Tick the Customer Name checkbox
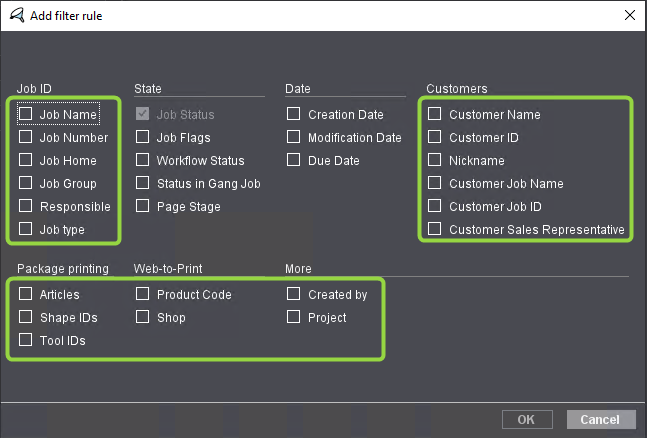Image resolution: width=647 pixels, height=438 pixels. point(435,114)
